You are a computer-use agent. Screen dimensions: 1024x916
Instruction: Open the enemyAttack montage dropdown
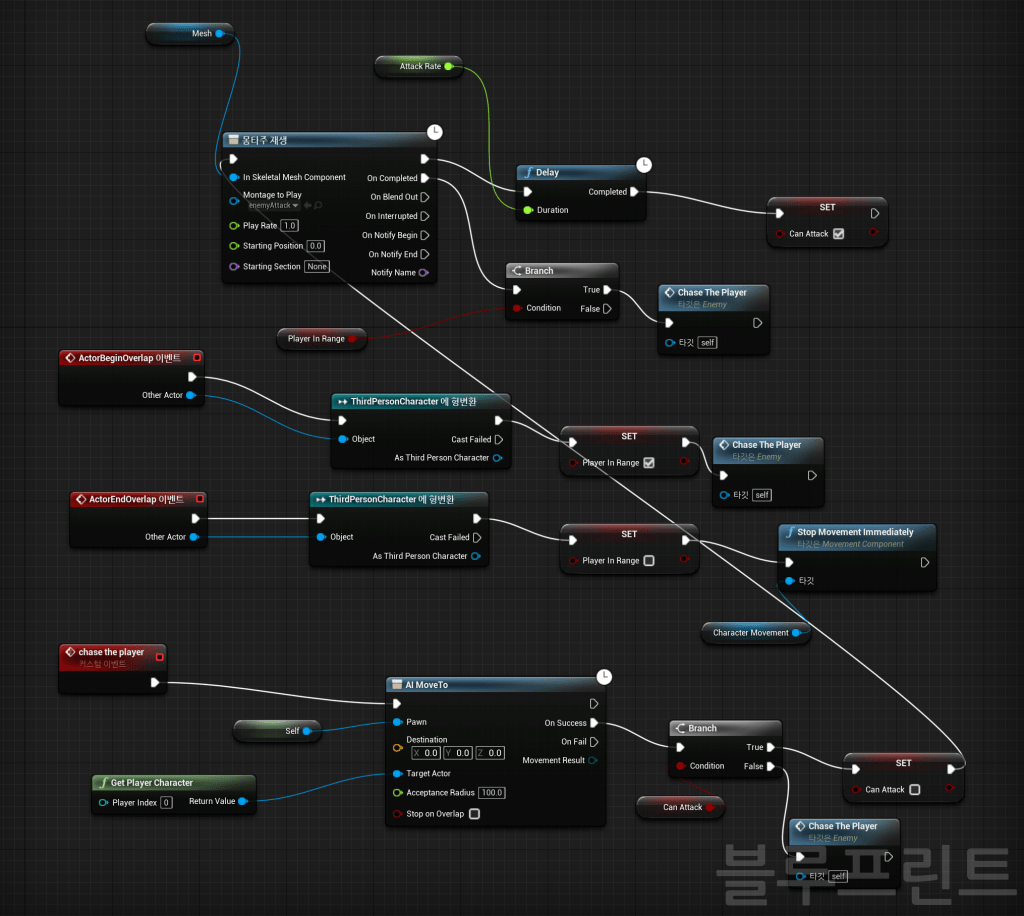(271, 205)
